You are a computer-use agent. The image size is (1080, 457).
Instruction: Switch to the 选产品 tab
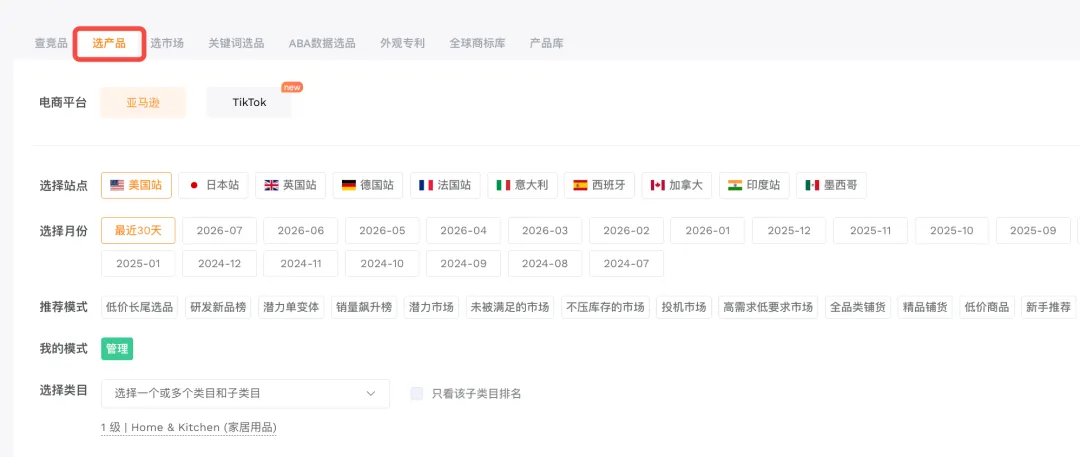coord(109,43)
